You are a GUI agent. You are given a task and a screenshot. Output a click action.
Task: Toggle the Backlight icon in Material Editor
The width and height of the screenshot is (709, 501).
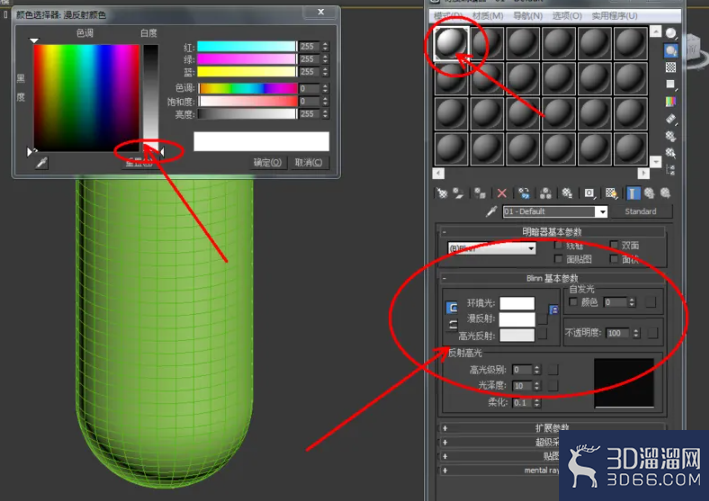[x=671, y=50]
